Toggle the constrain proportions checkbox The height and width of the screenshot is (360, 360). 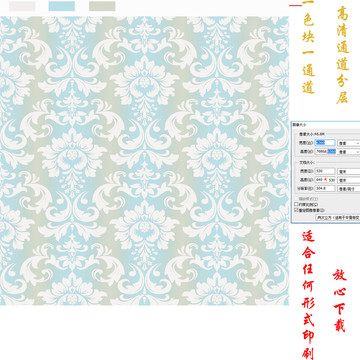coord(296,204)
